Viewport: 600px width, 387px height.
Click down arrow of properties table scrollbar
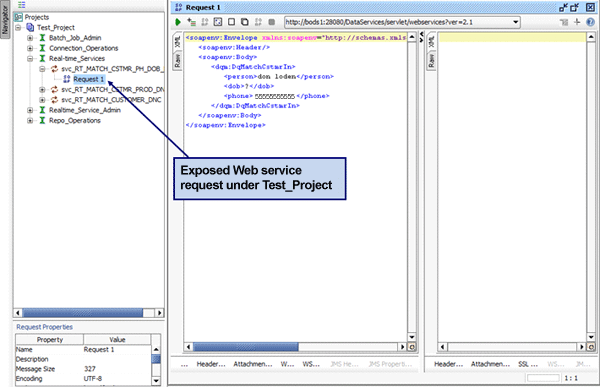pos(156,380)
